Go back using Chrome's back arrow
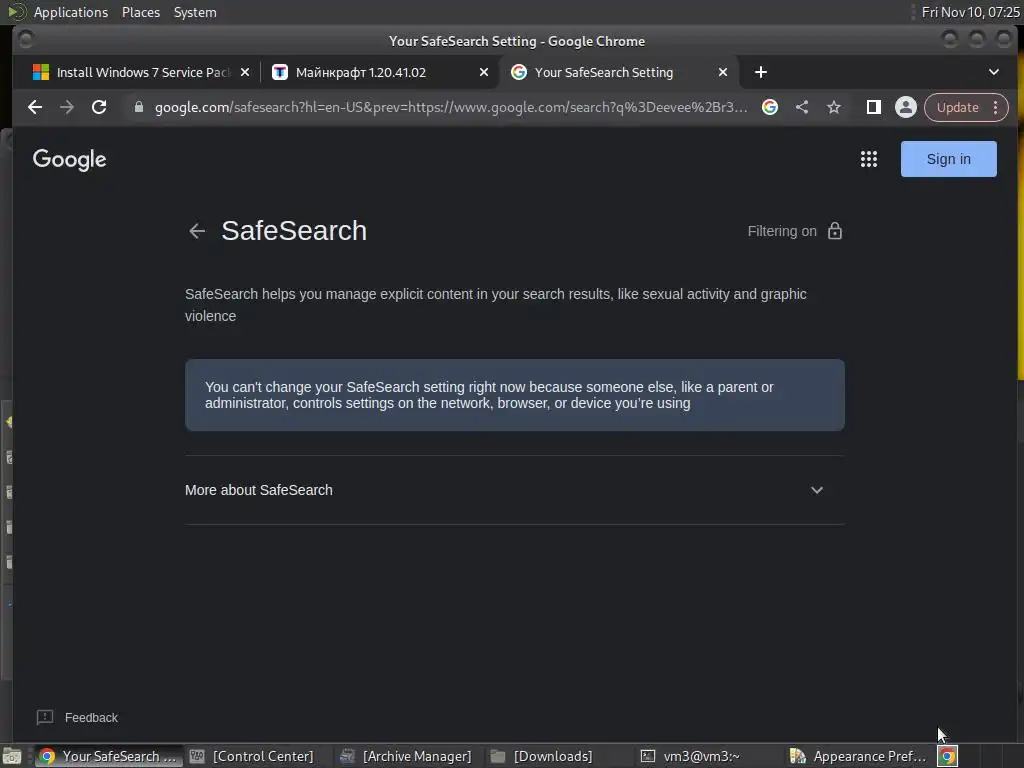Viewport: 1024px width, 768px height. [x=35, y=107]
